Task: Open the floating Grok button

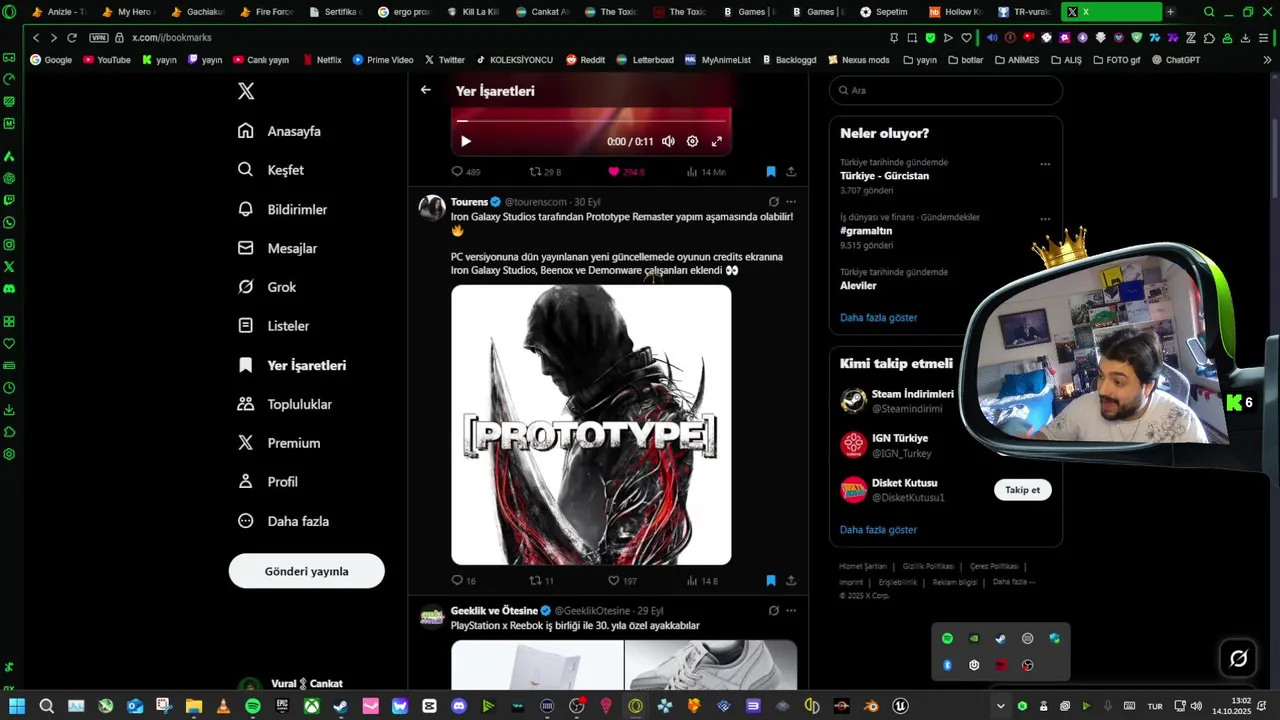Action: click(1238, 658)
